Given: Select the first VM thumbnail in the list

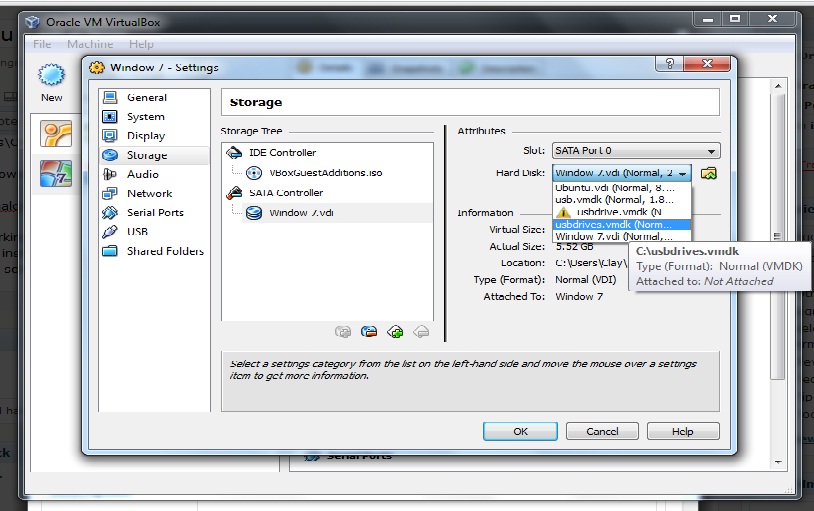Looking at the screenshot, I should pos(55,135).
